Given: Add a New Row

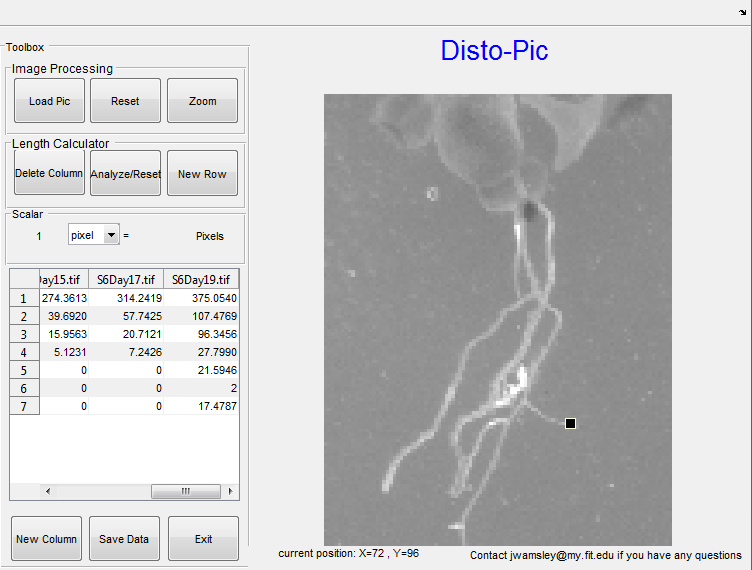Looking at the screenshot, I should click(x=202, y=173).
